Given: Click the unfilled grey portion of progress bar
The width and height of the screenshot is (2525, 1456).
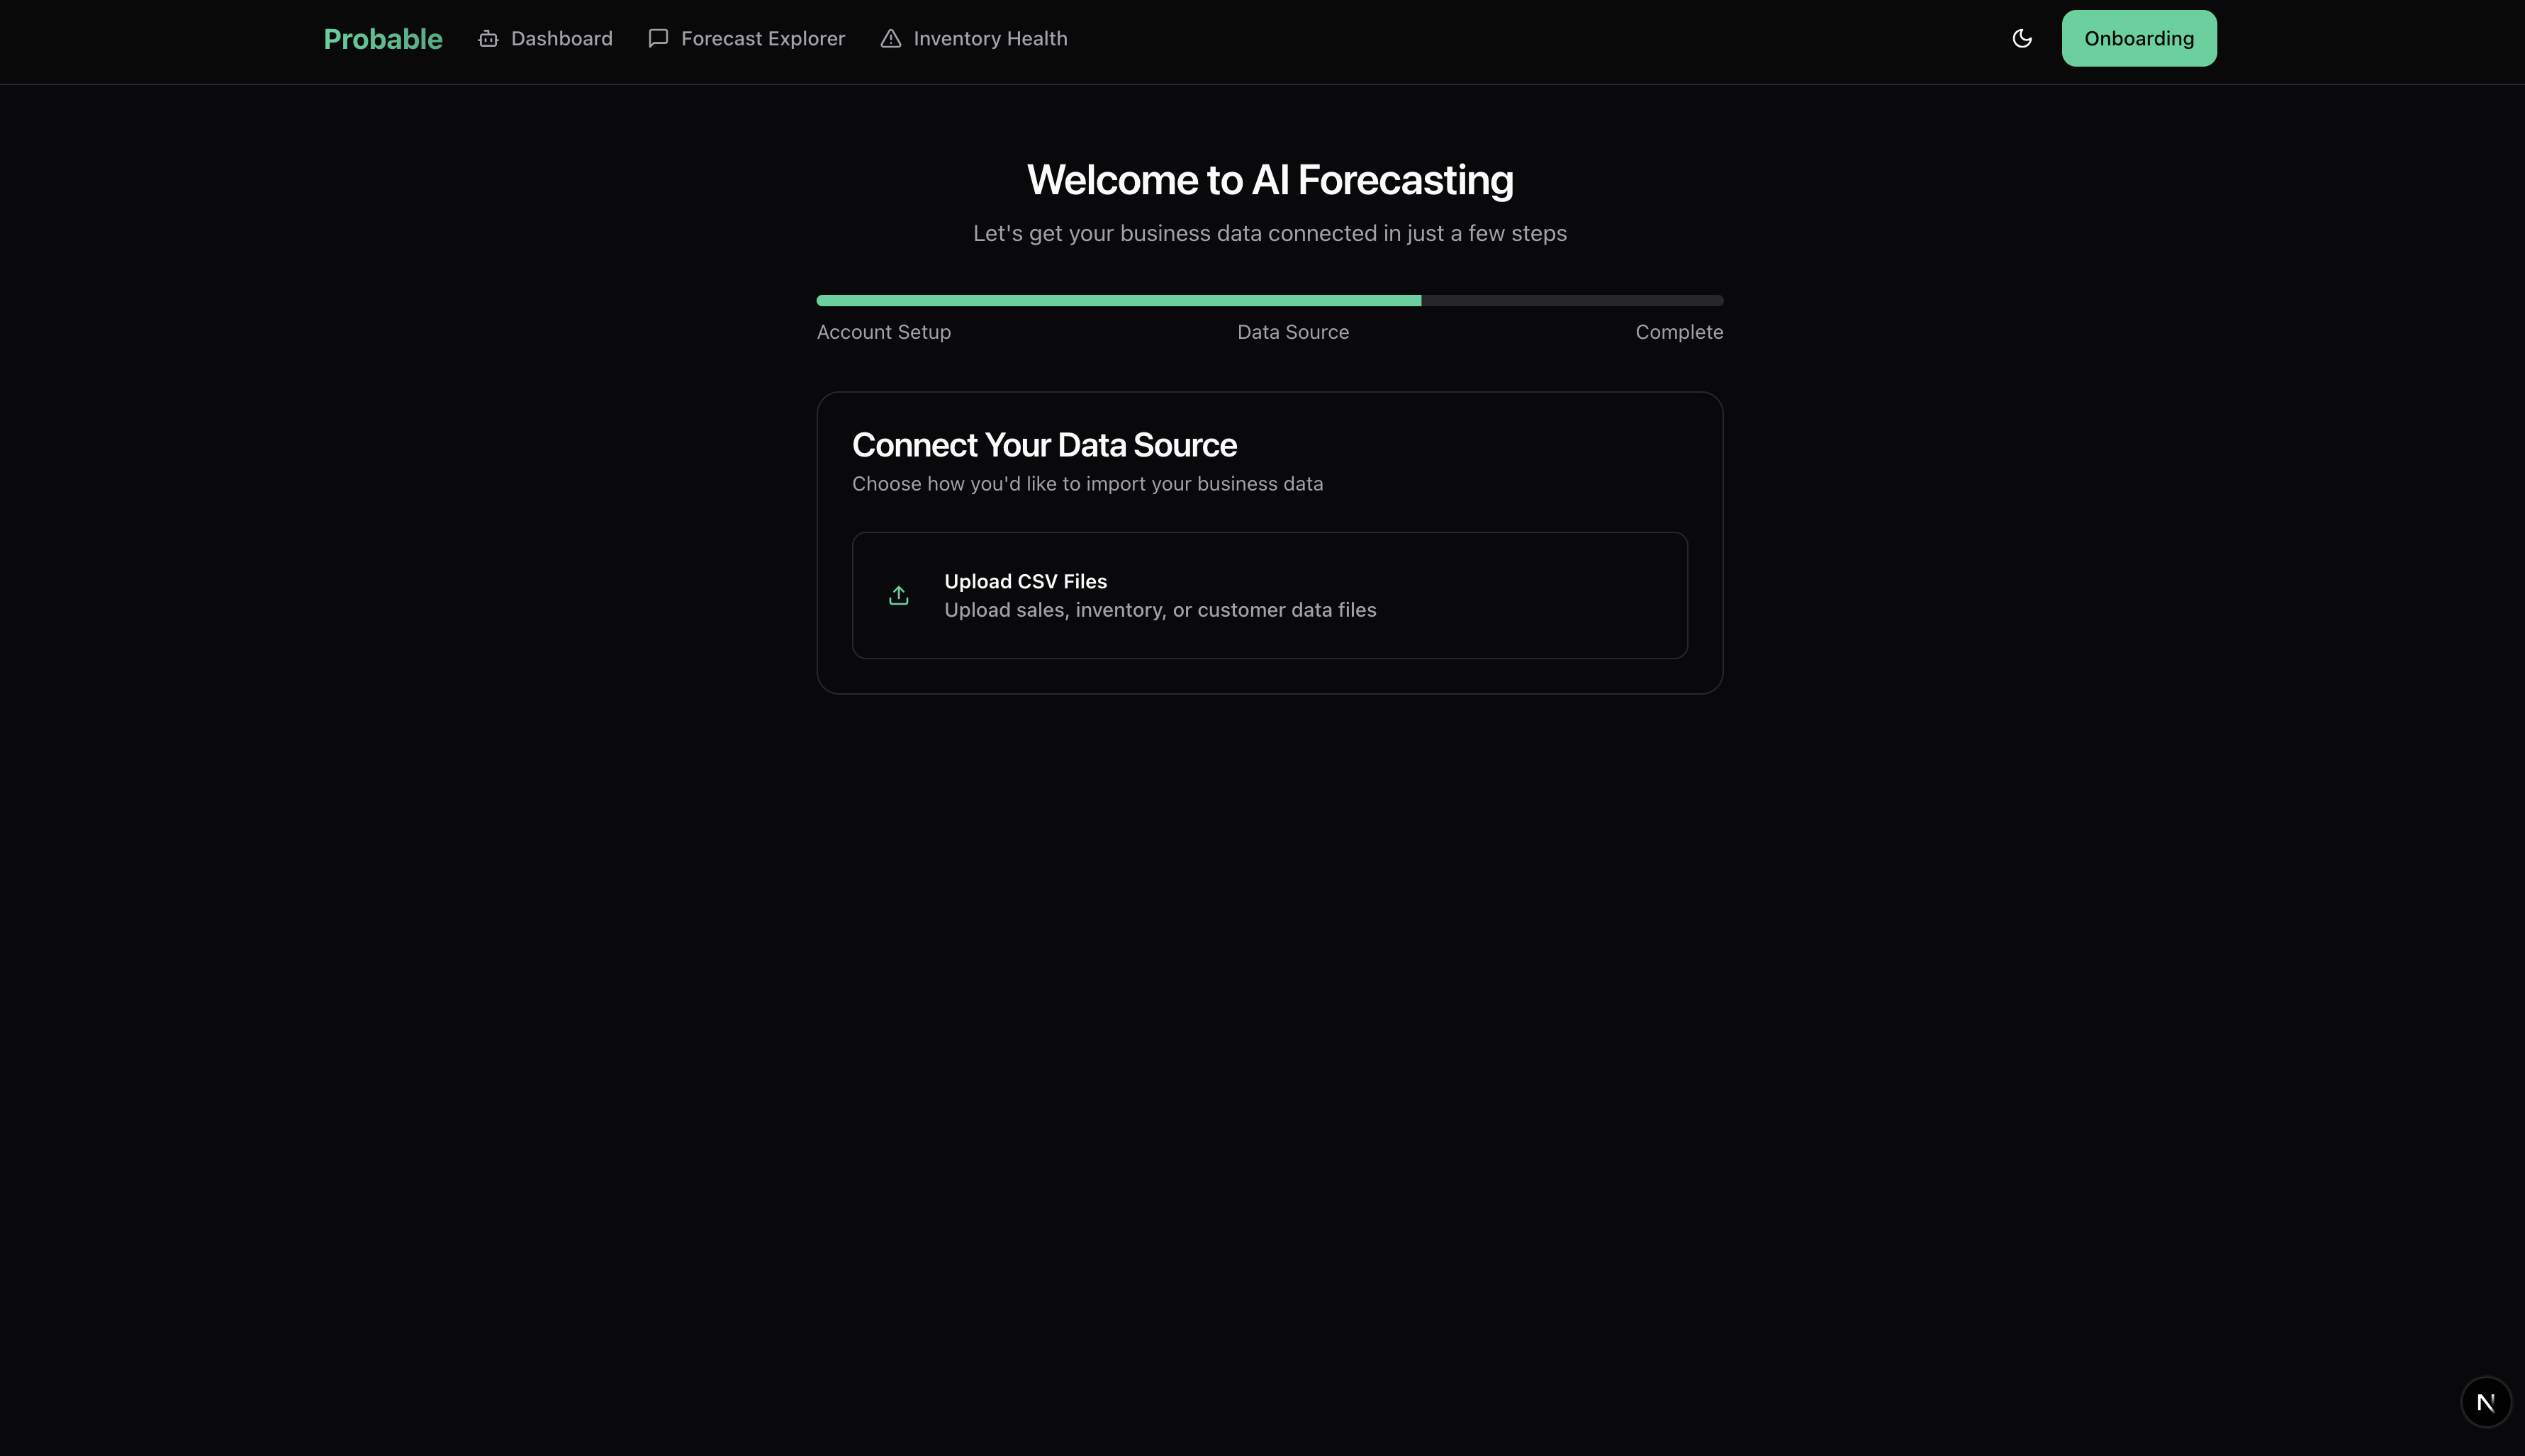Looking at the screenshot, I should (x=1571, y=300).
